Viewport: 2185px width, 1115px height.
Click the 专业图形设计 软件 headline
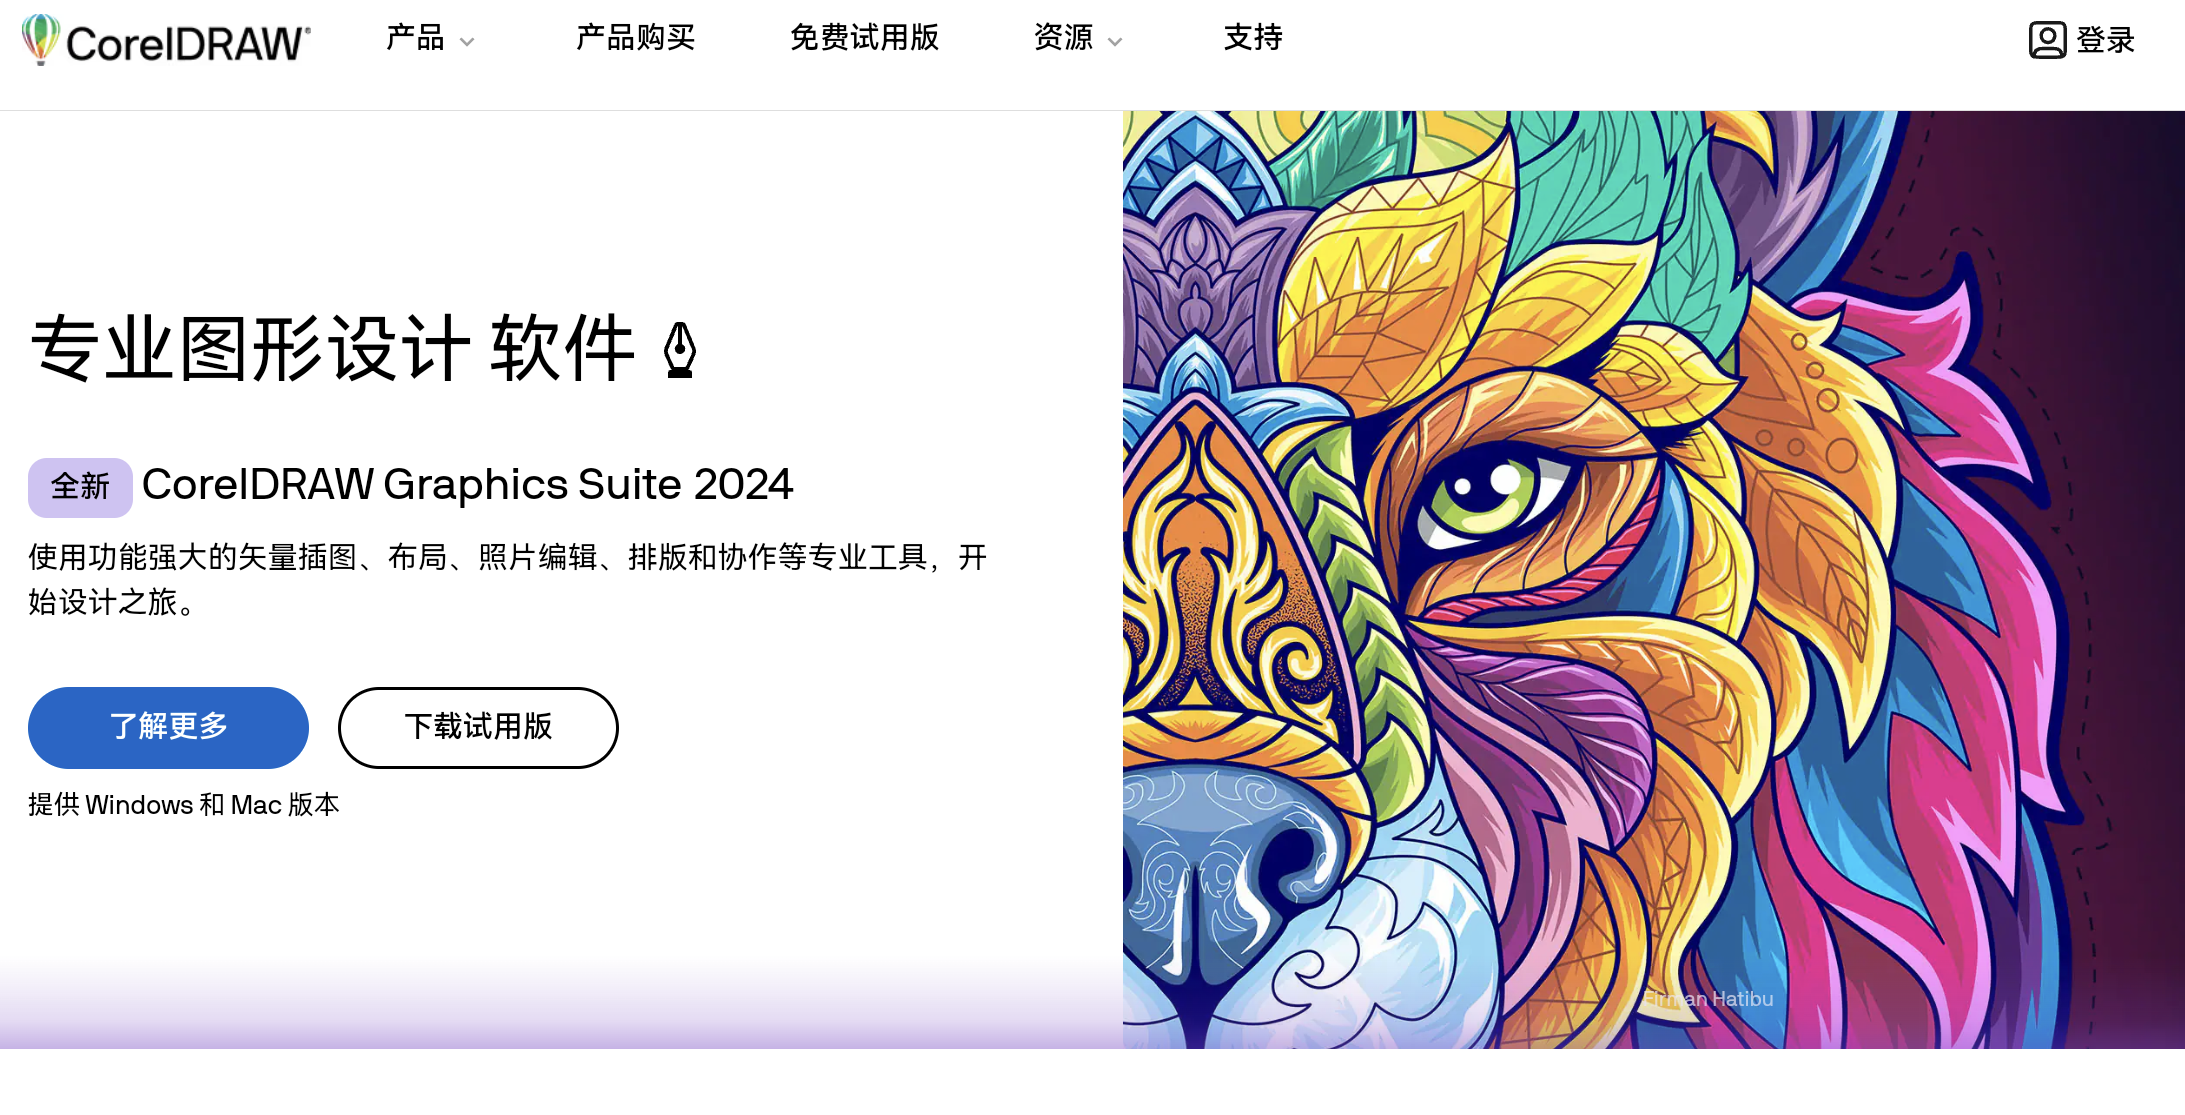(x=333, y=349)
